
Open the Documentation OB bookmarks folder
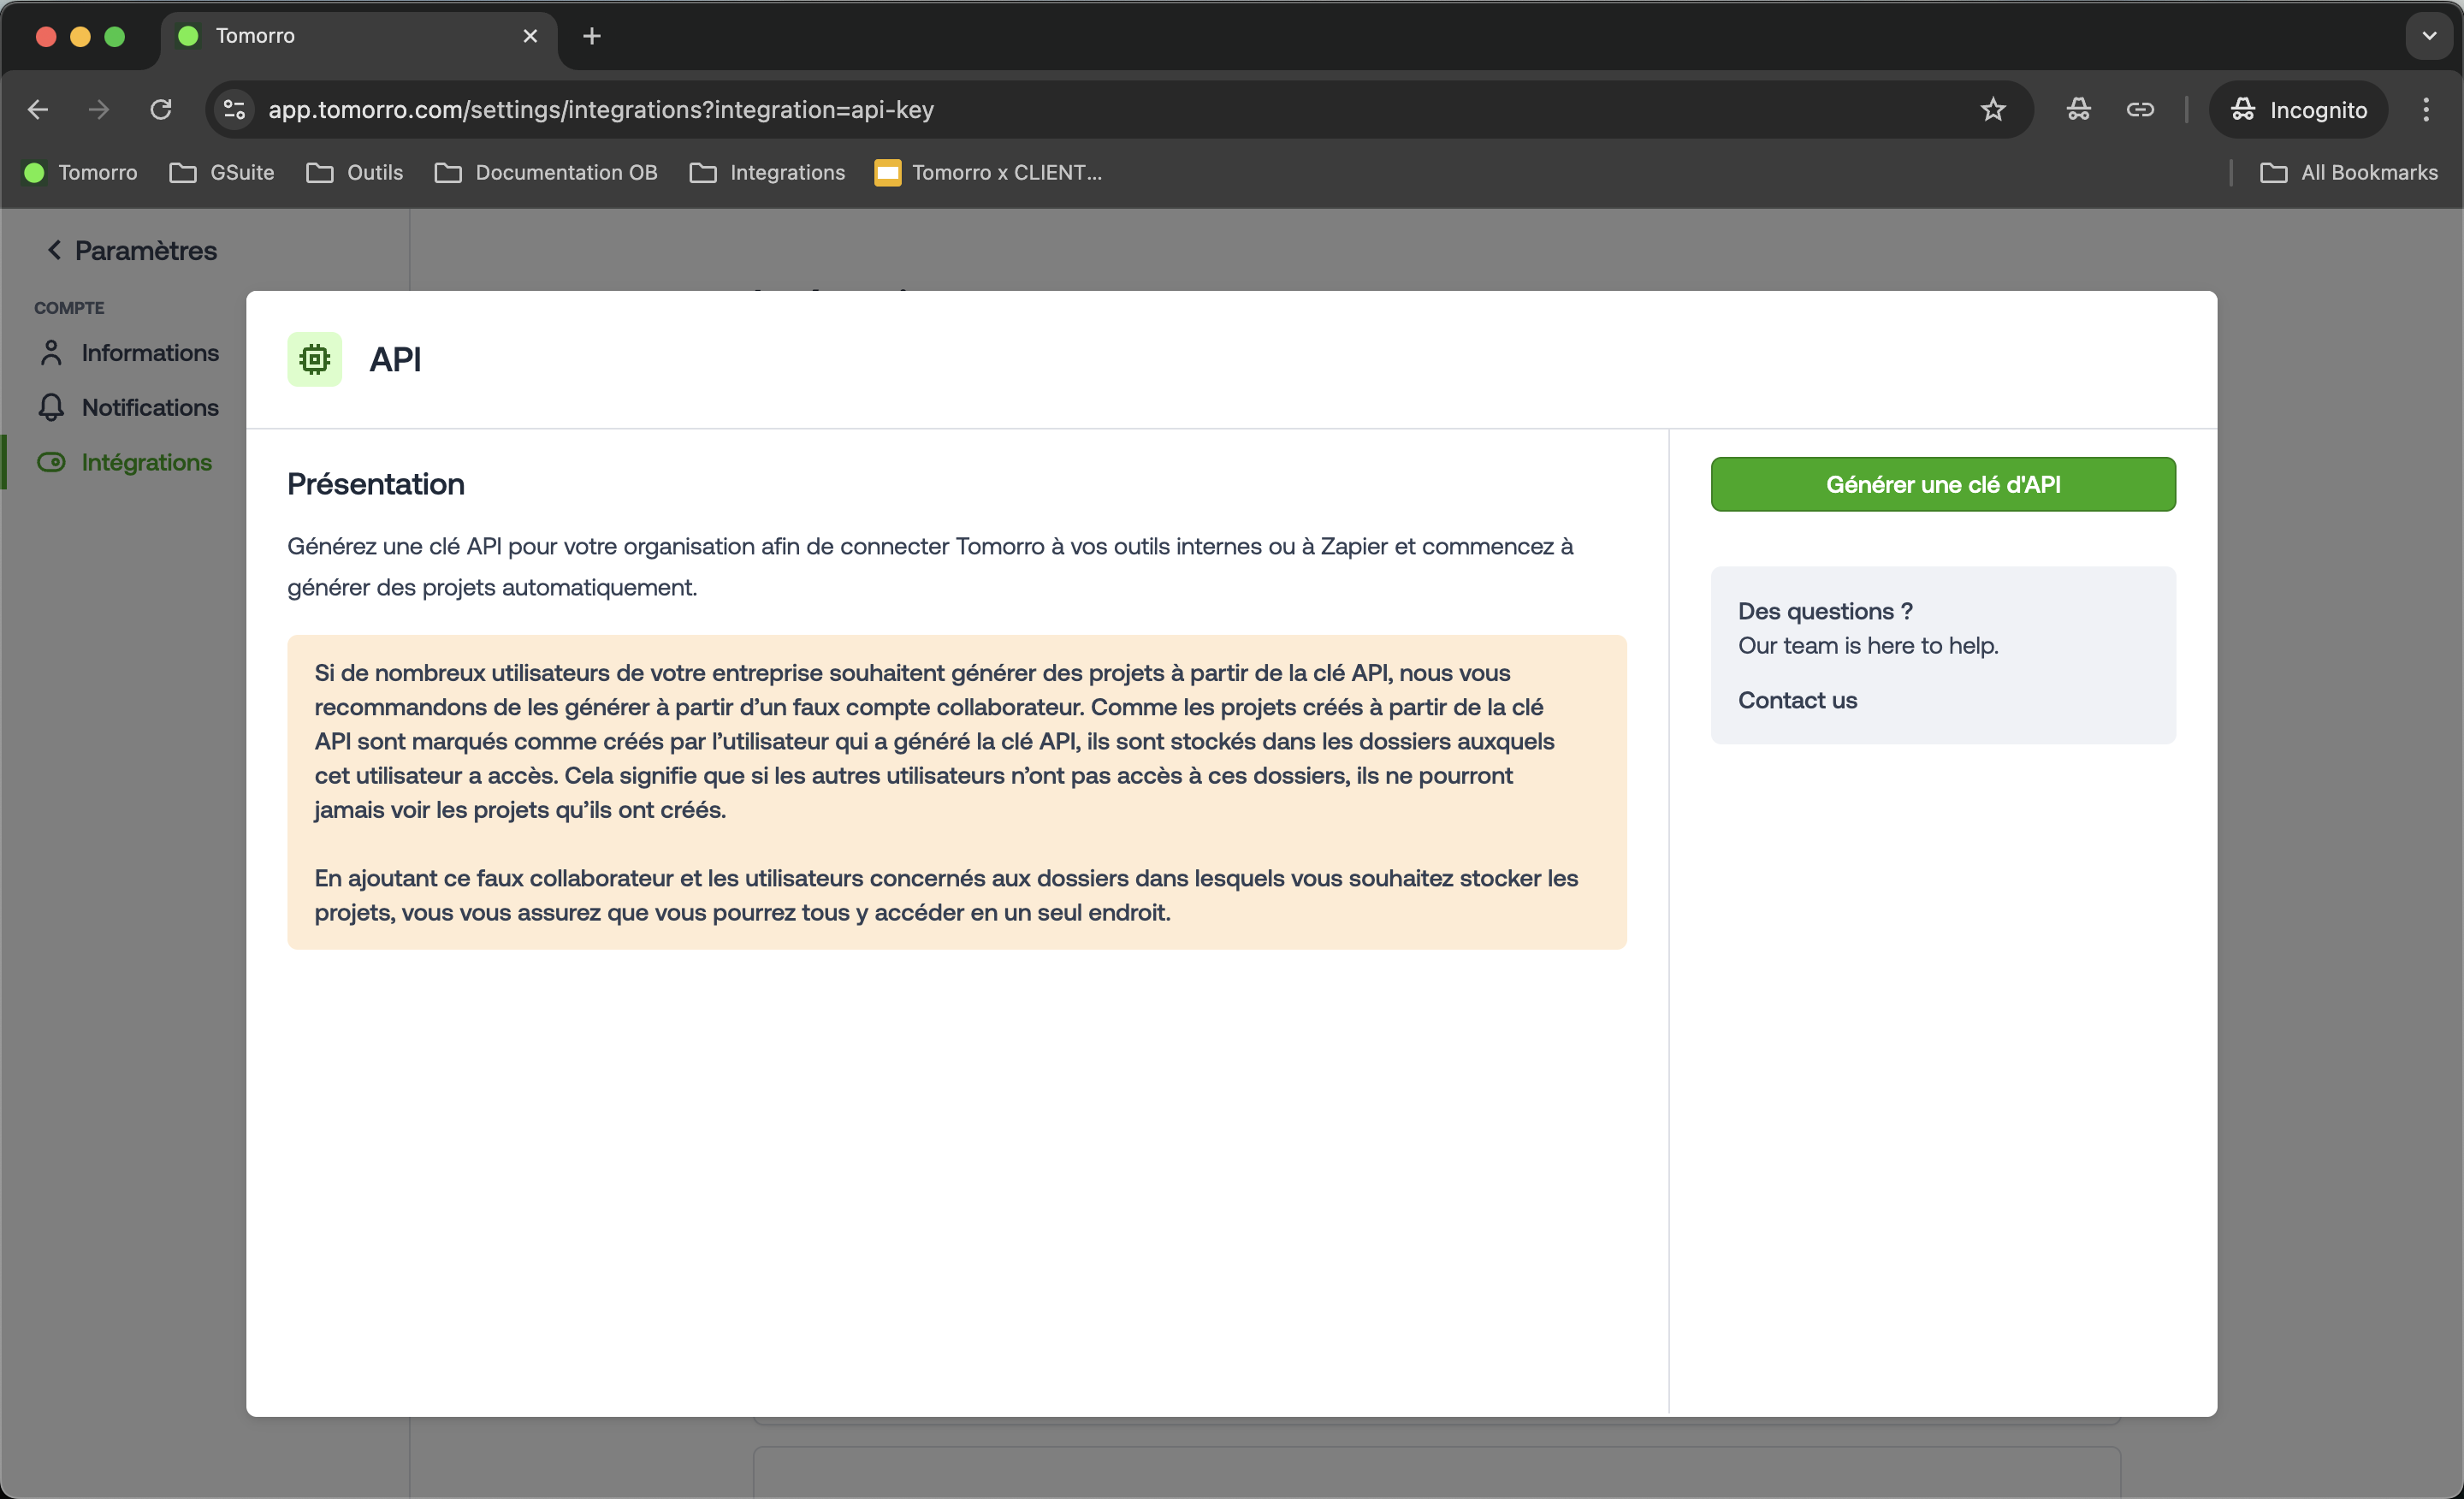[x=546, y=173]
